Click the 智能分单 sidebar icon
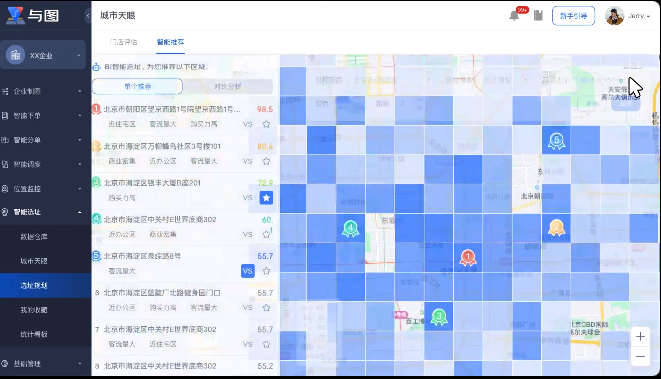Screen dimensions: 661x379 tap(5, 140)
